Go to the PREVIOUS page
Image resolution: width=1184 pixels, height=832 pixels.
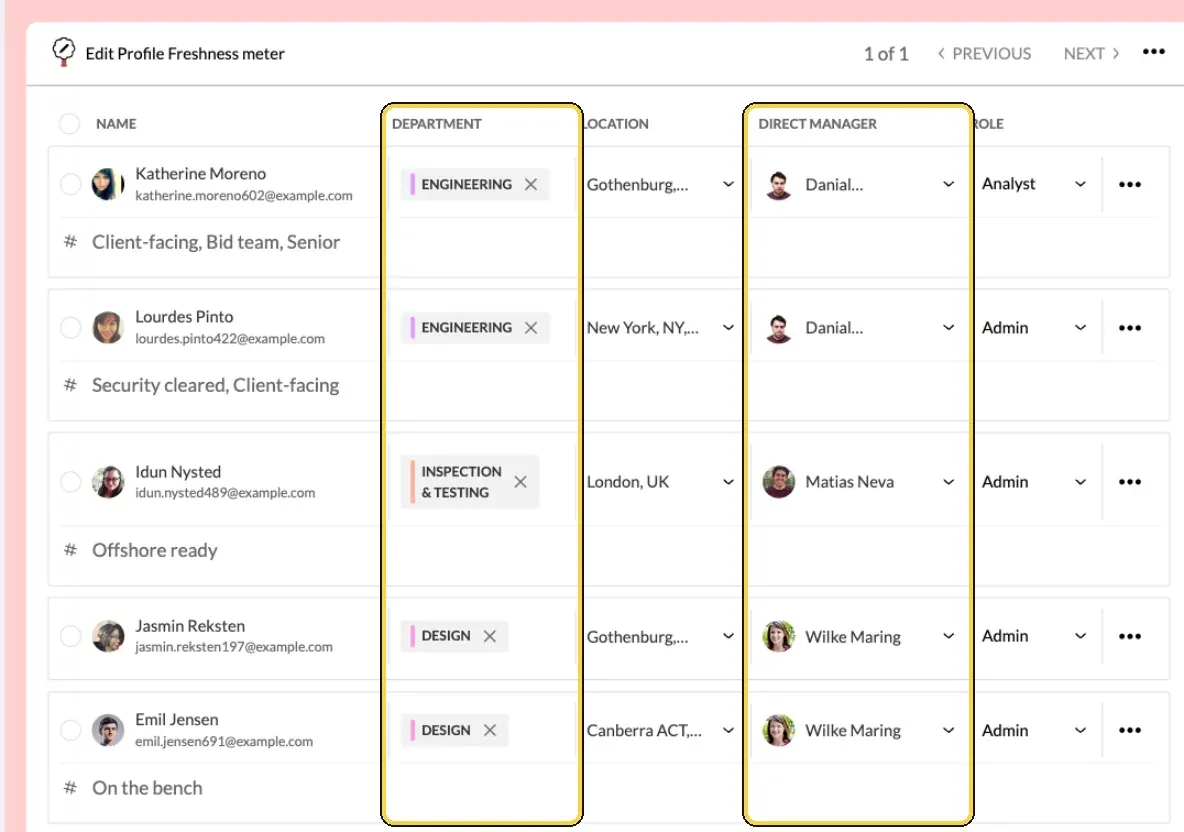click(x=984, y=54)
